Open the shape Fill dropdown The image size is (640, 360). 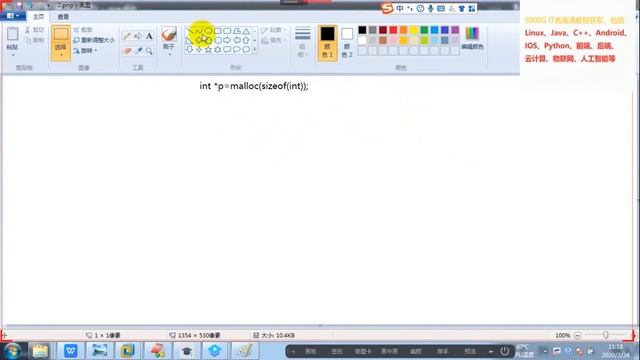(273, 40)
